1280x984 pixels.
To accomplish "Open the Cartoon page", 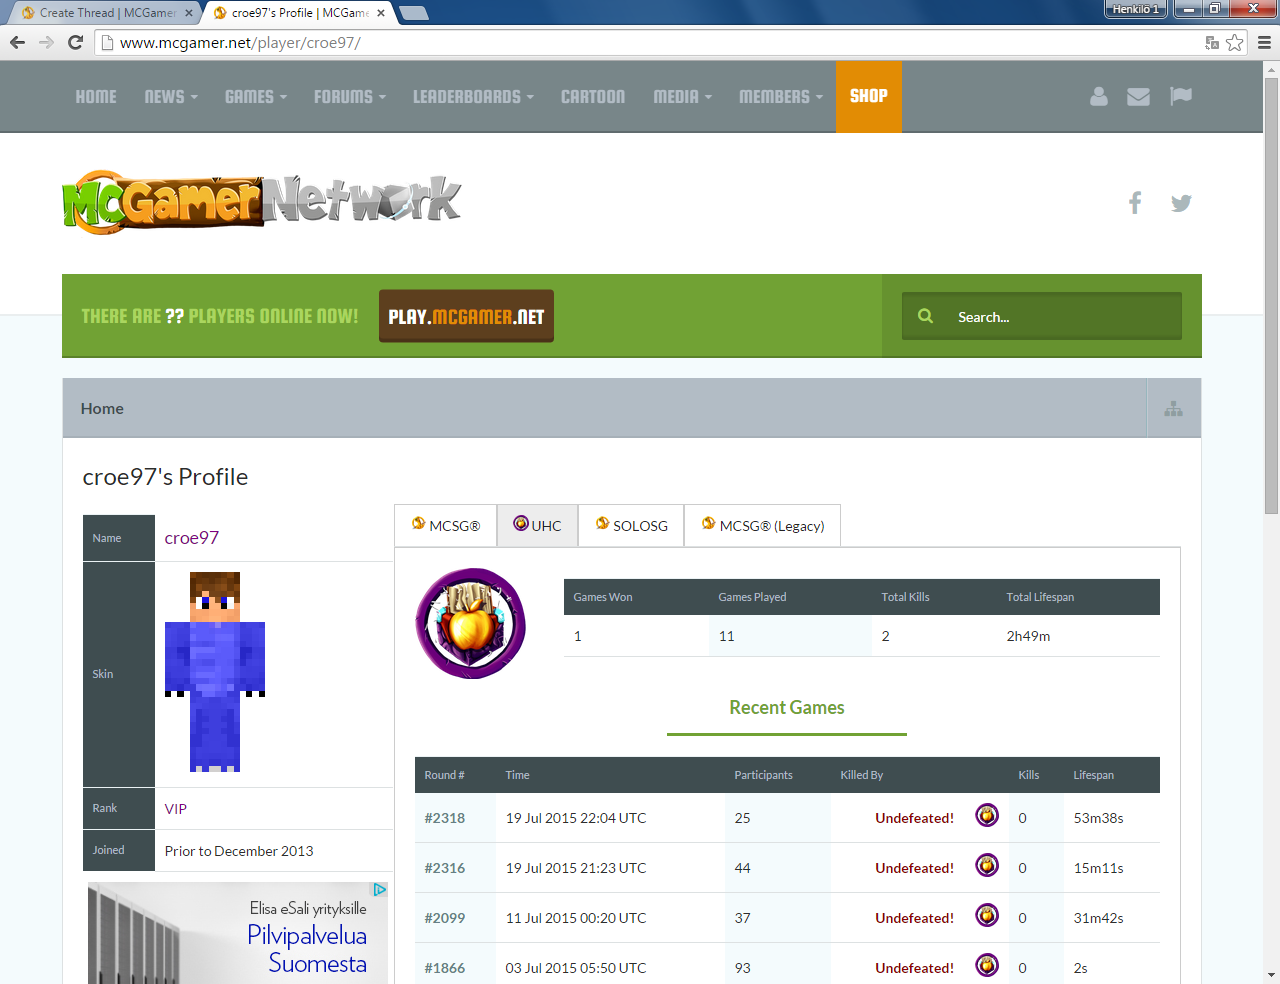I will click(x=593, y=96).
